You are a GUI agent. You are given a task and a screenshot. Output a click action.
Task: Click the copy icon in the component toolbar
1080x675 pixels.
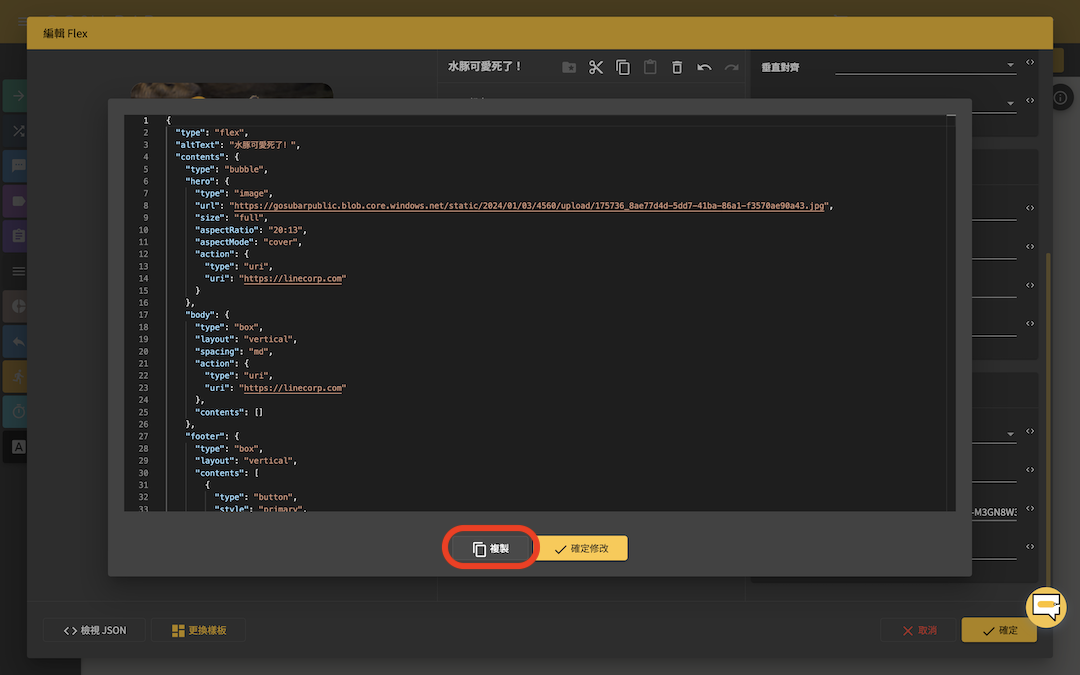tap(623, 67)
